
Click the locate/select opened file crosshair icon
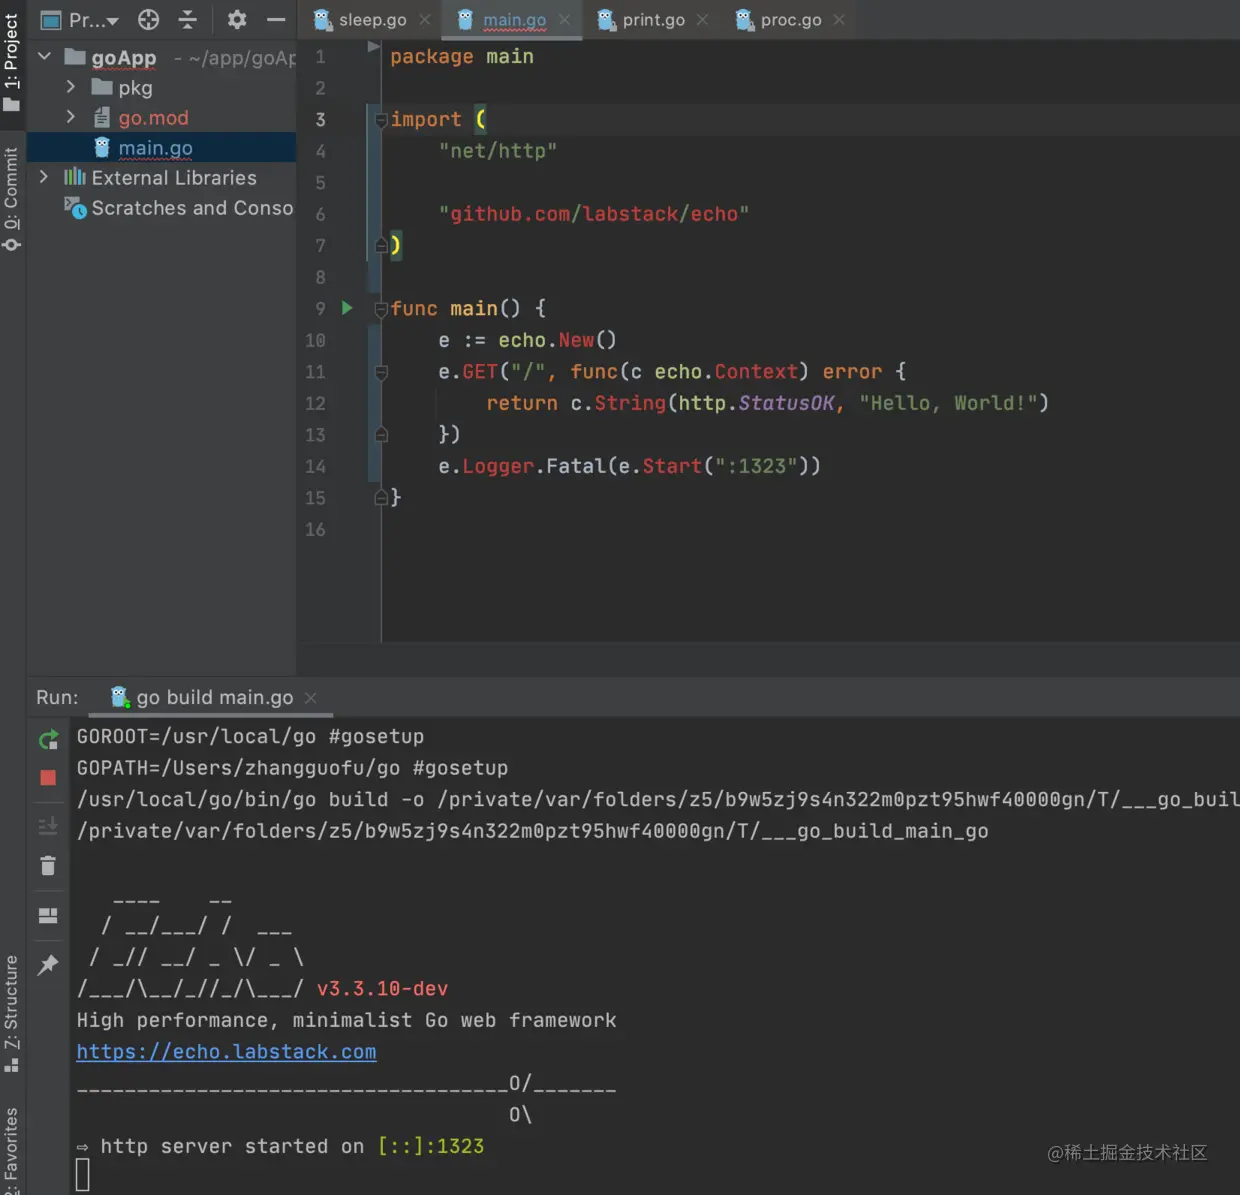coord(148,19)
